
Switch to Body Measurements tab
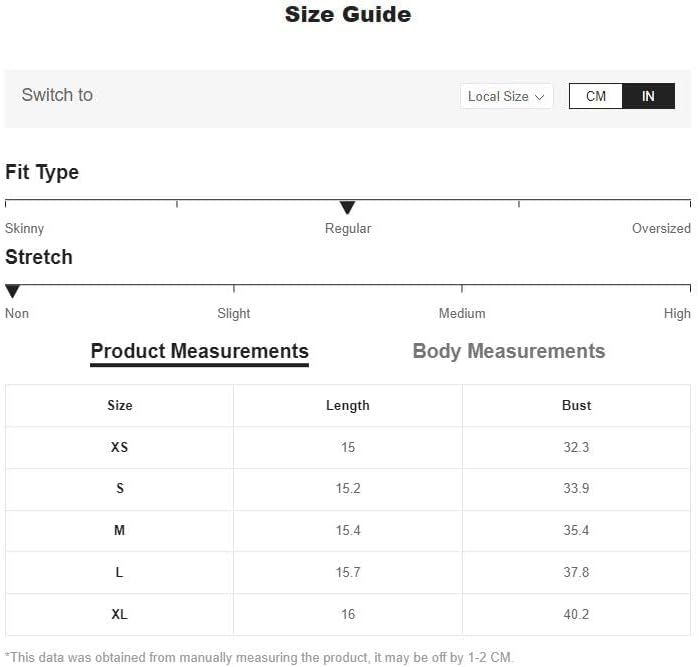508,351
